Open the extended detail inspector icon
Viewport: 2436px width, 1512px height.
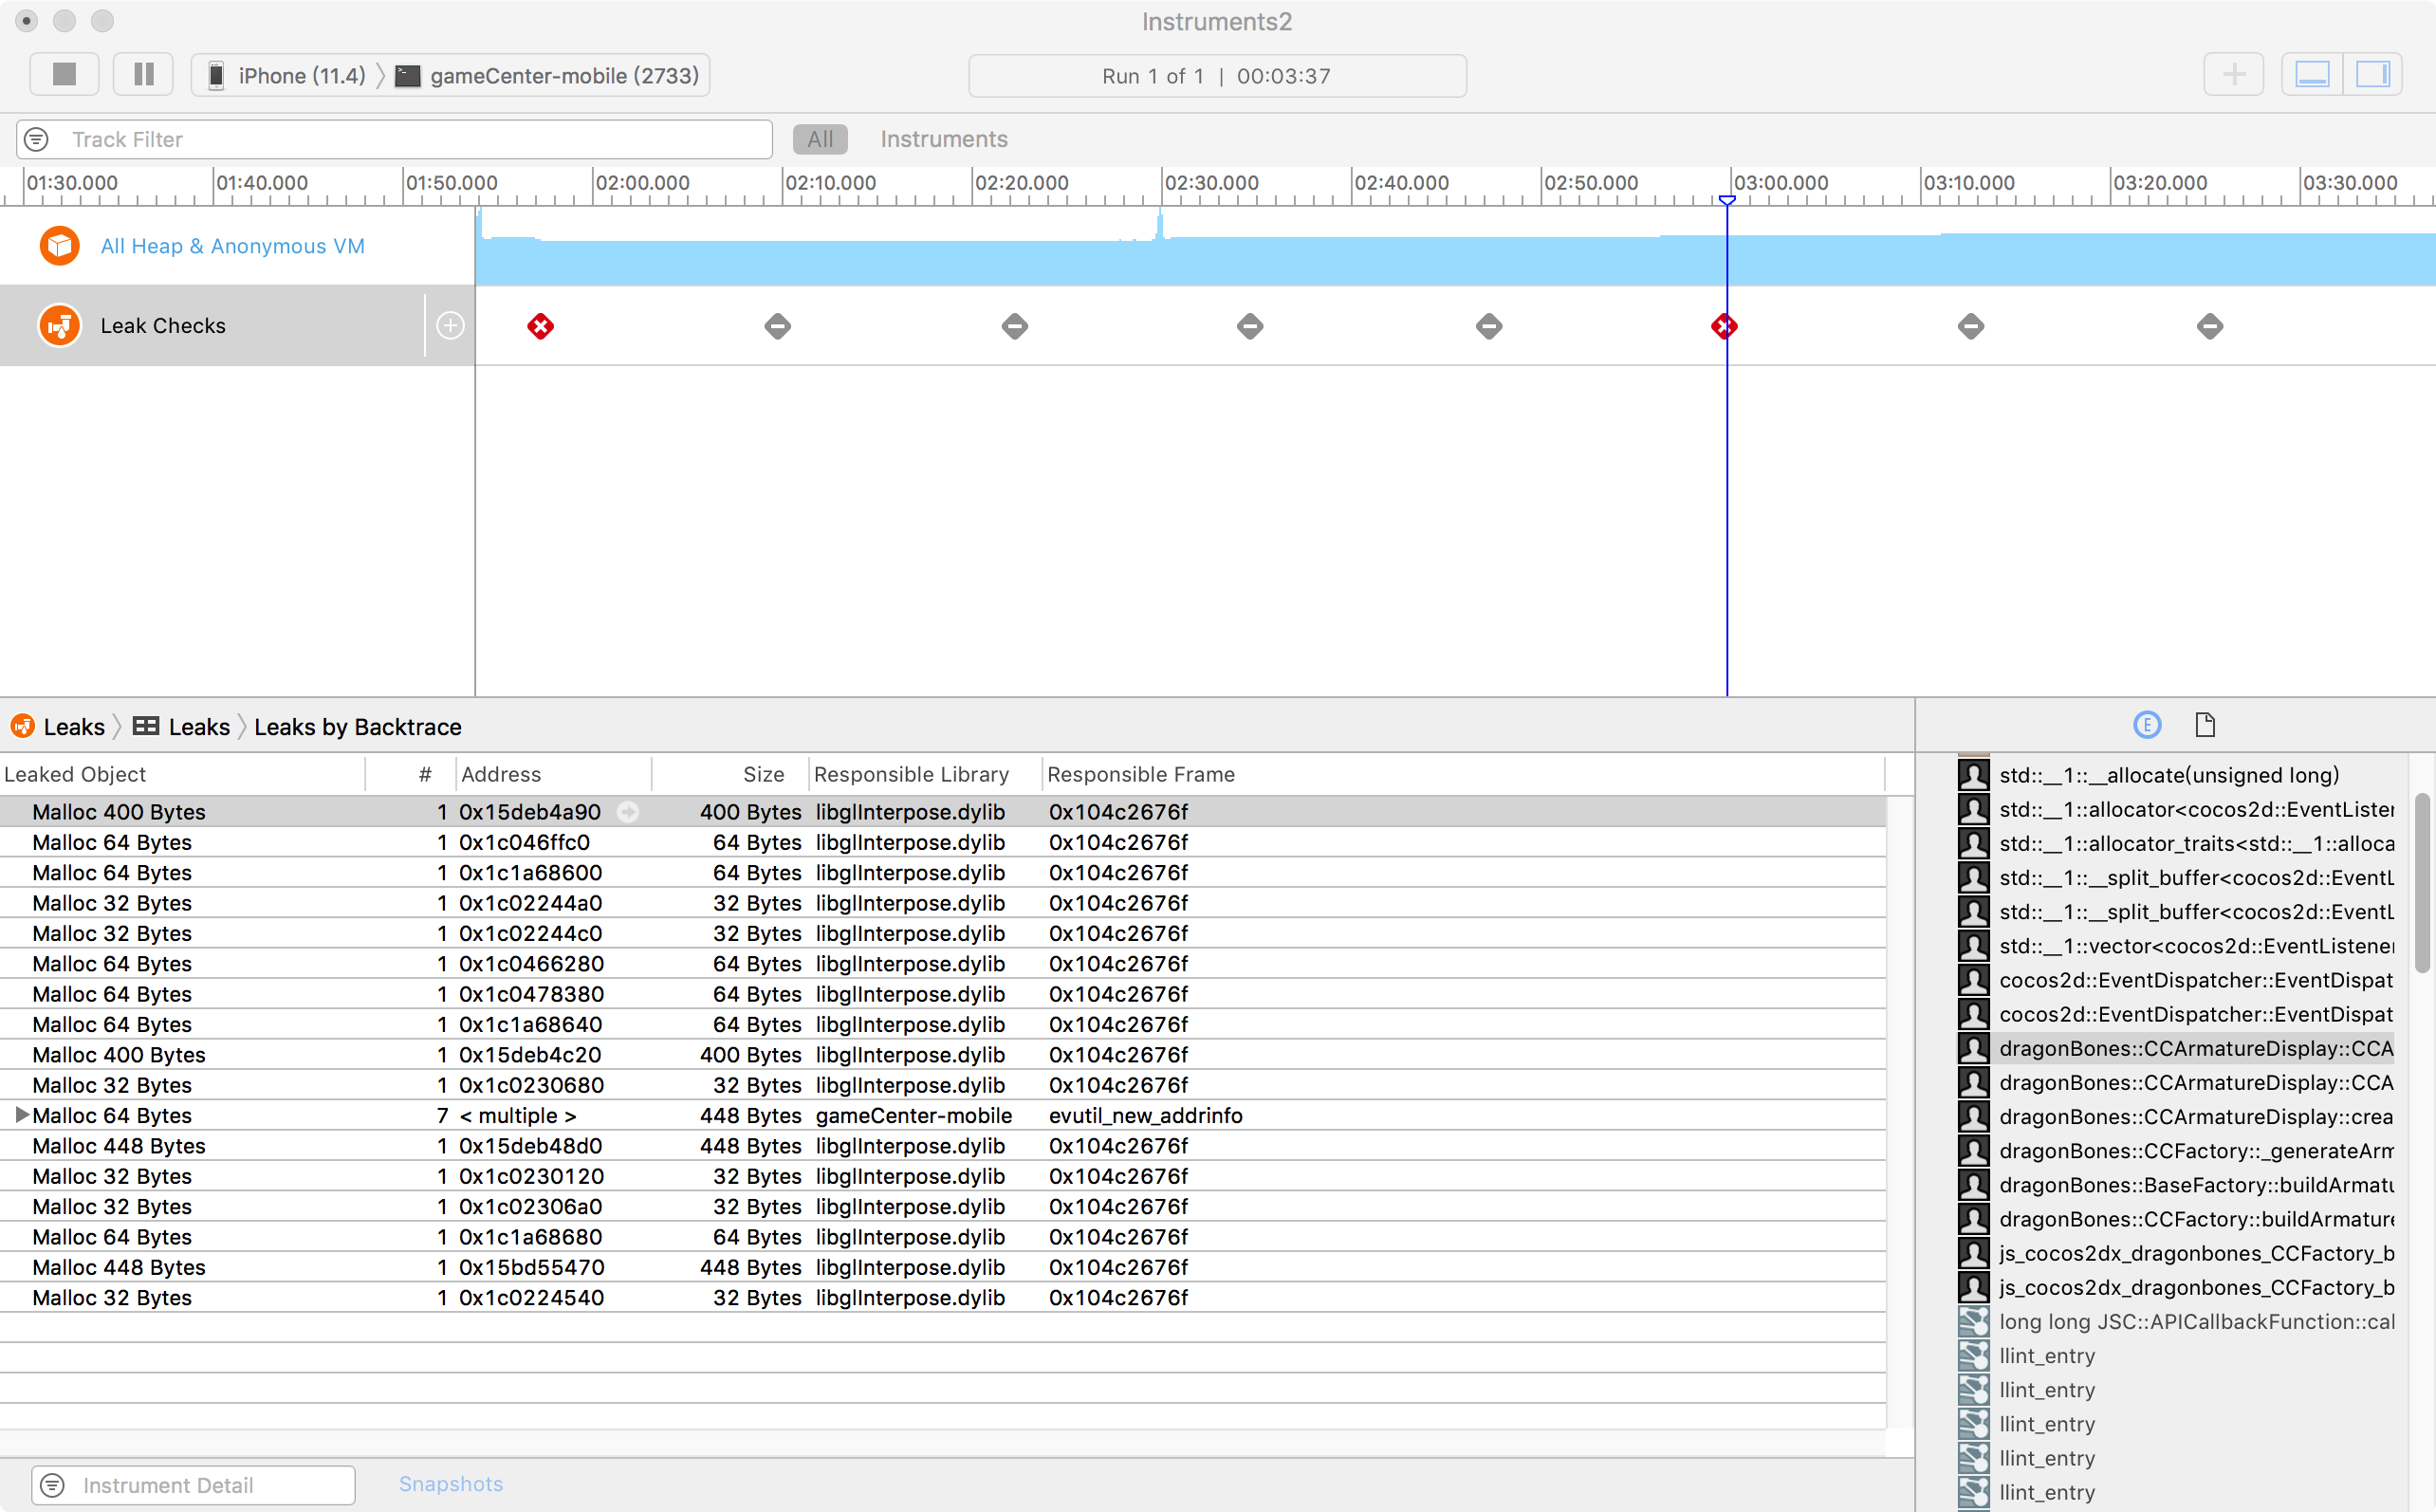tap(2147, 725)
